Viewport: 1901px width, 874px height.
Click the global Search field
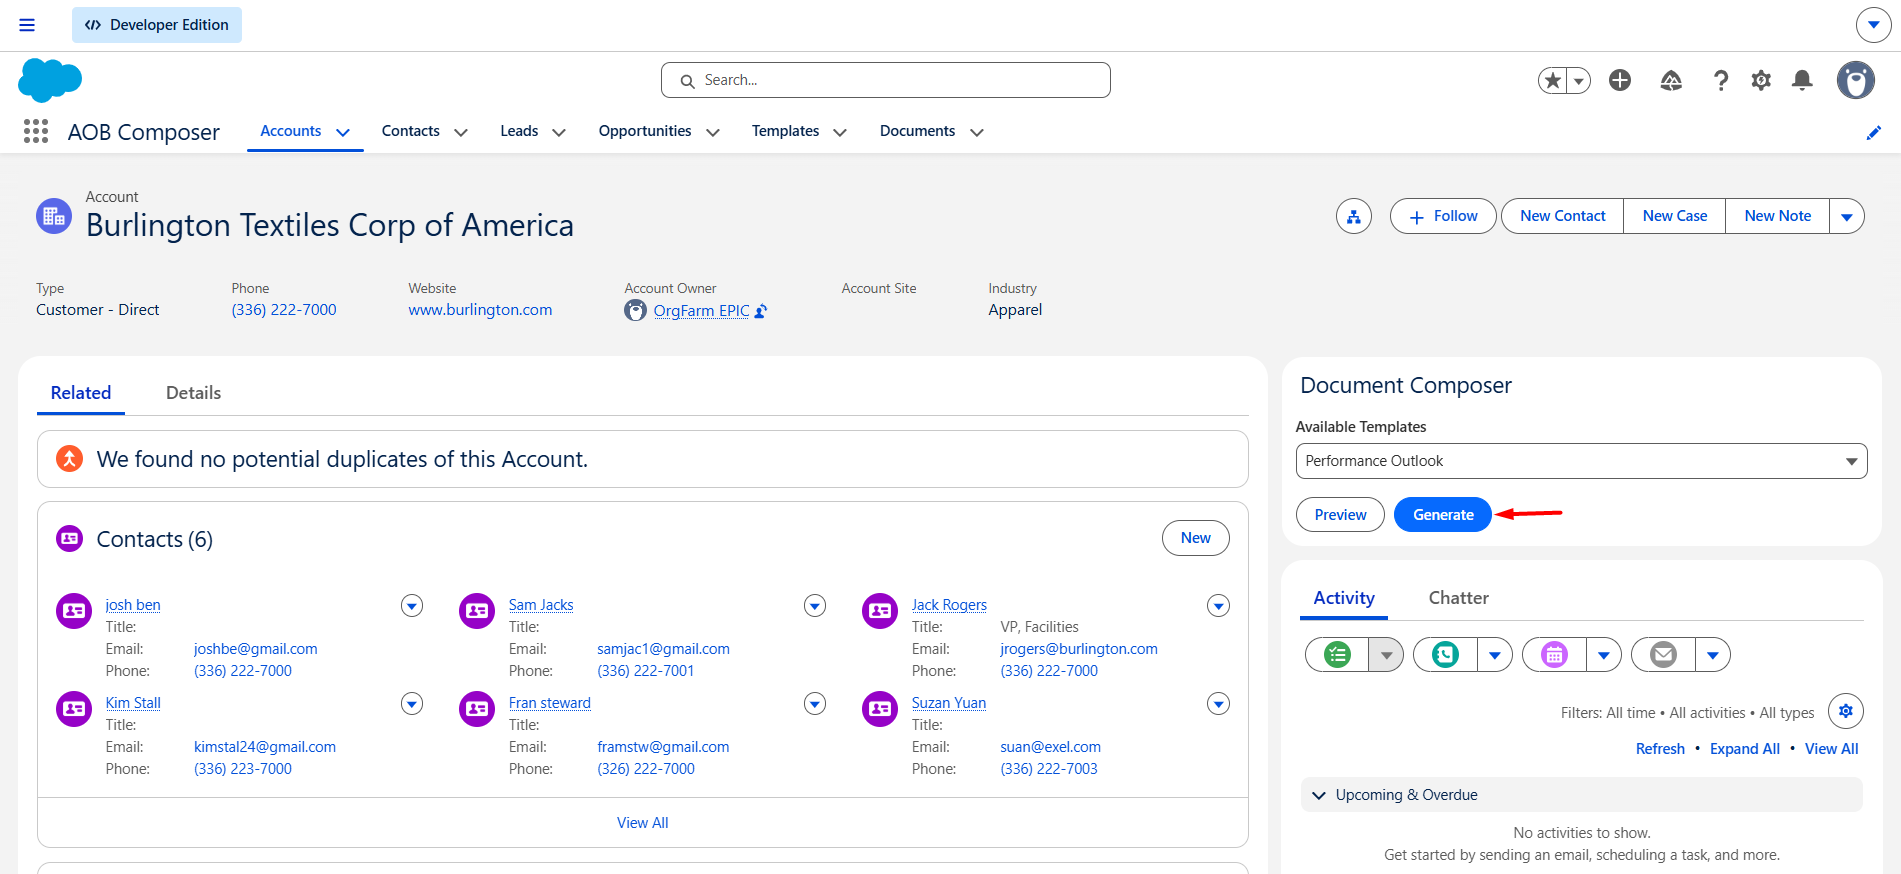click(x=886, y=80)
